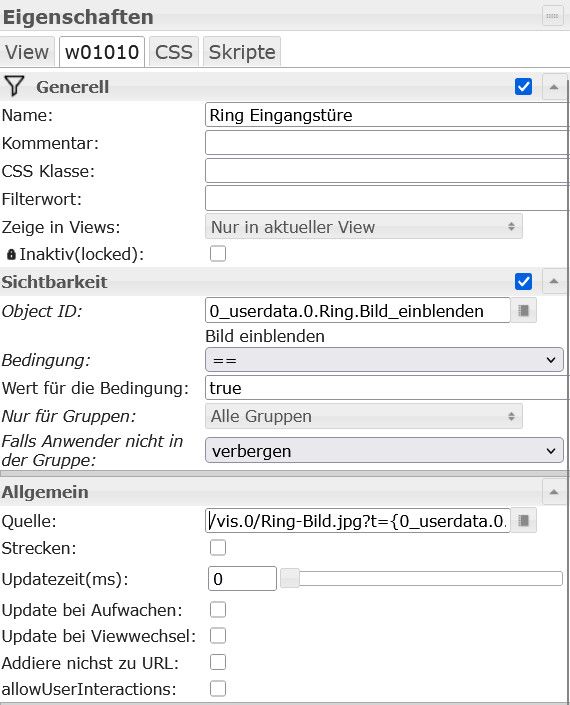570x705 pixels.
Task: Open the Bedingung operator dropdown
Action: click(384, 360)
